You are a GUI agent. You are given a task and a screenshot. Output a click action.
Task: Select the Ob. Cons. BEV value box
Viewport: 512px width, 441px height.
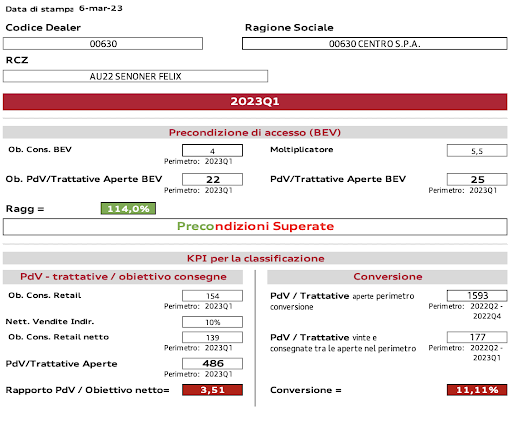click(x=212, y=151)
